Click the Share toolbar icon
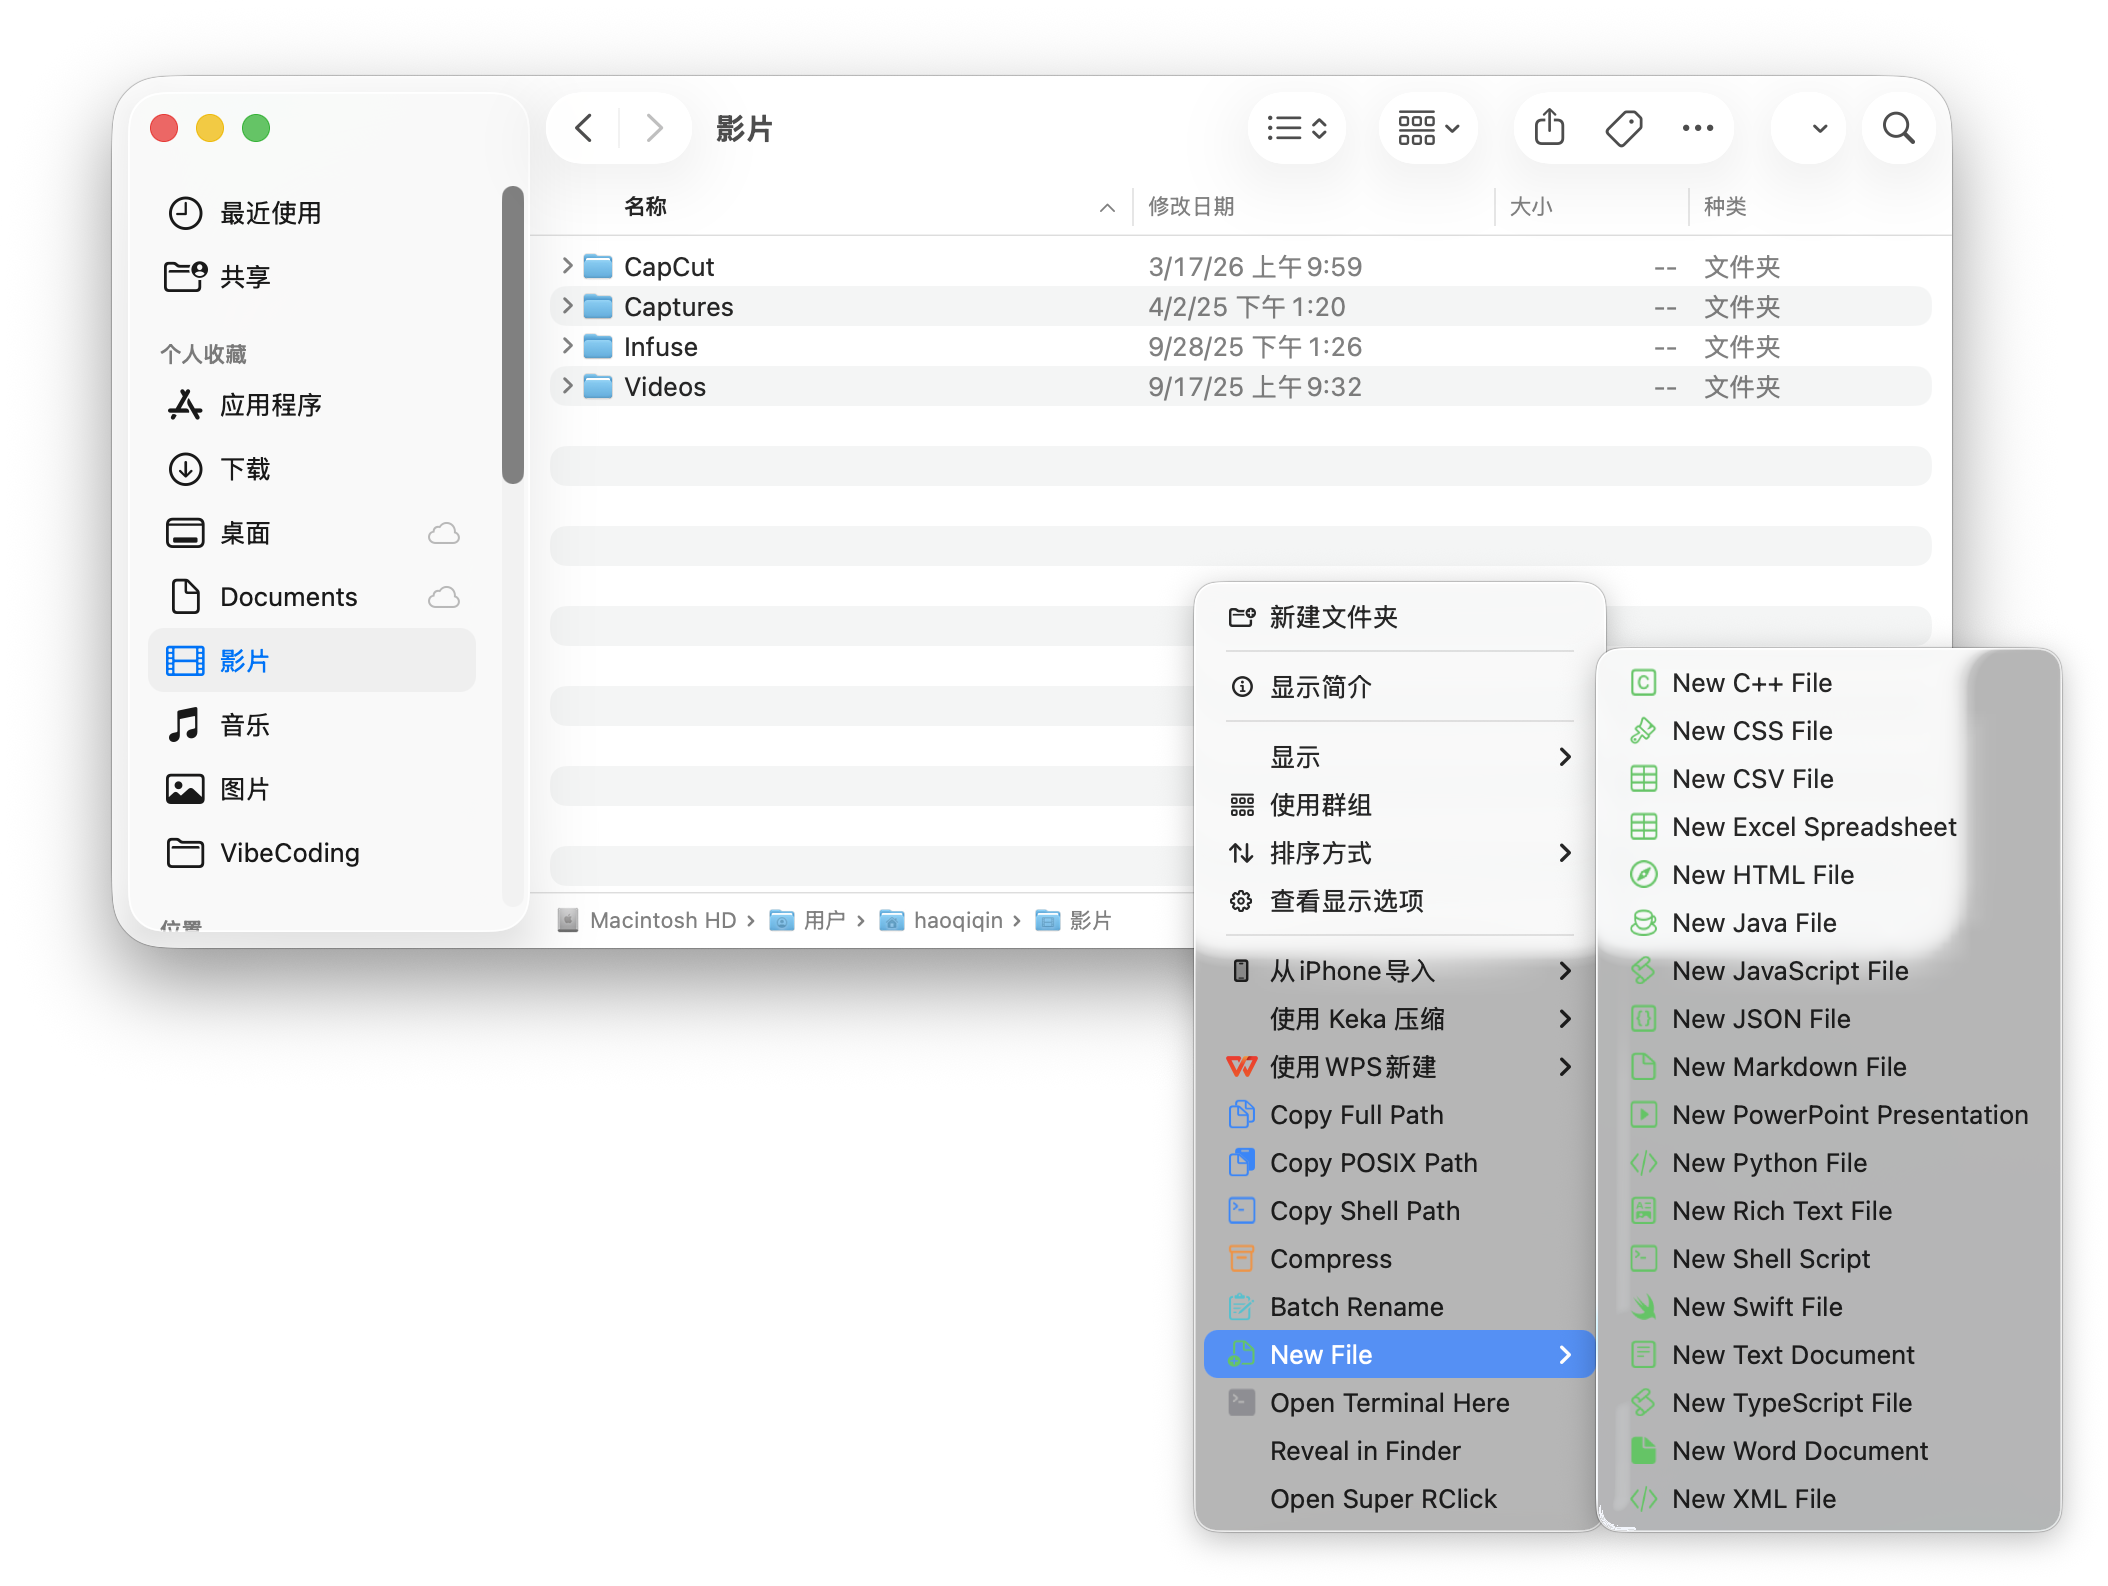 click(x=1549, y=128)
